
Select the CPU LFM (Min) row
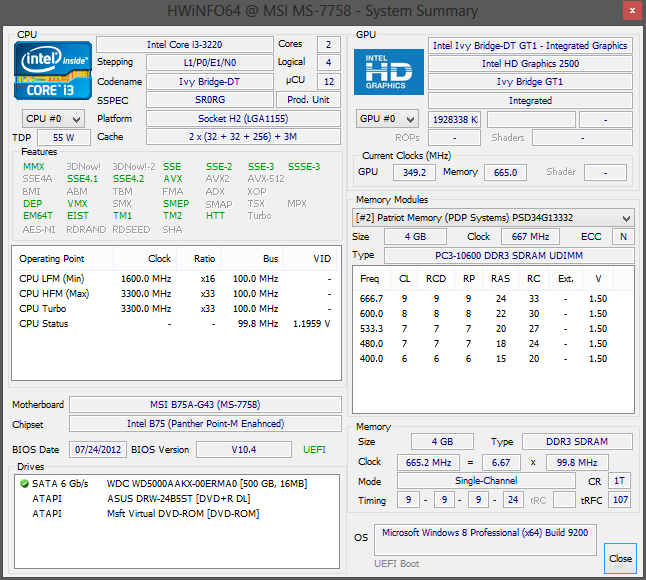pyautogui.click(x=175, y=279)
